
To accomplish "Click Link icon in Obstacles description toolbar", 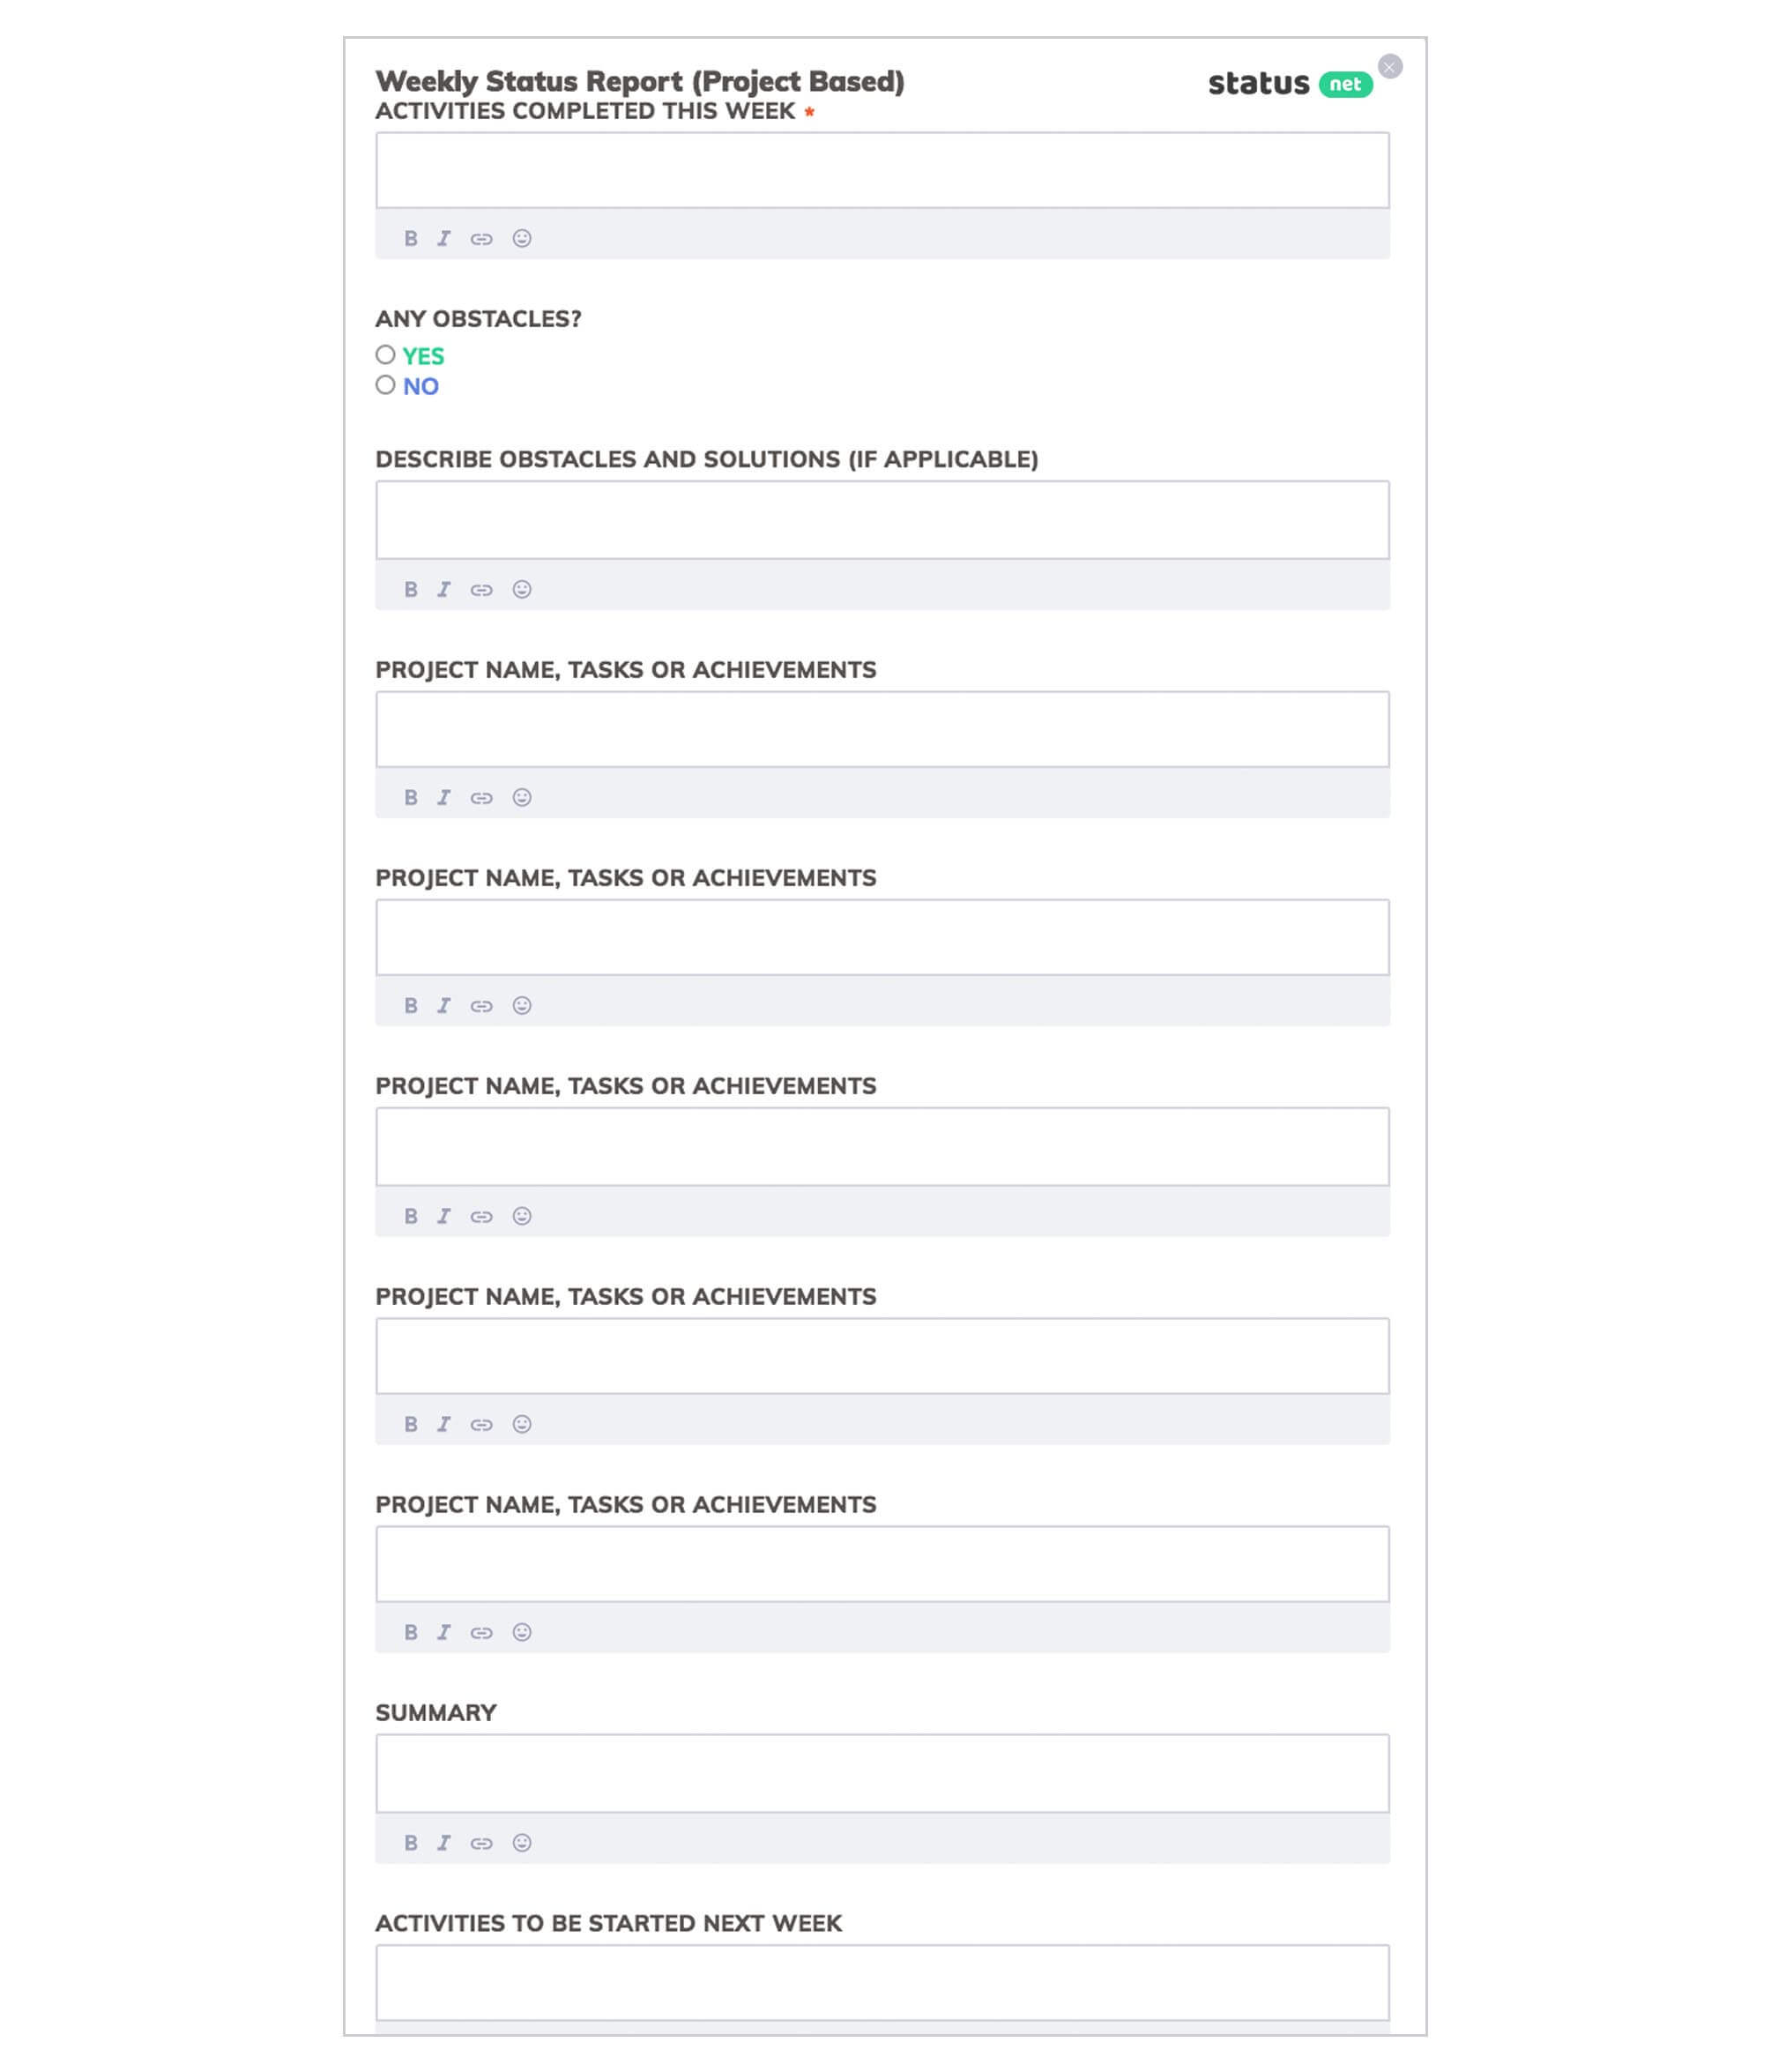I will [483, 587].
